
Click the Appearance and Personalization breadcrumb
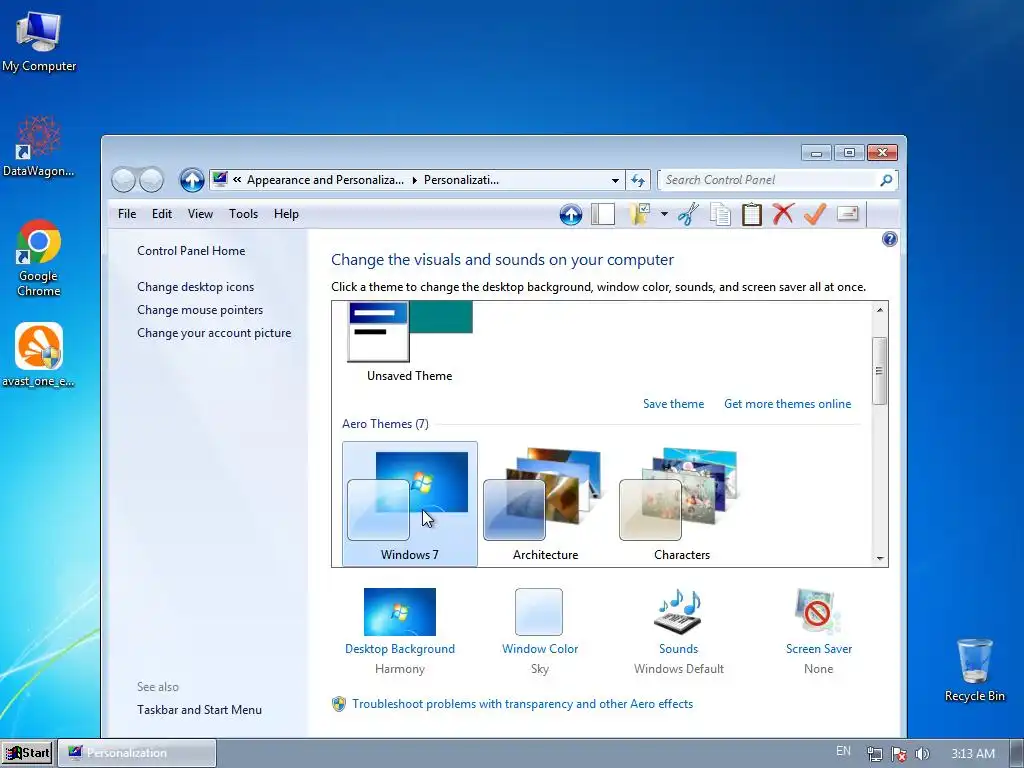coord(325,180)
